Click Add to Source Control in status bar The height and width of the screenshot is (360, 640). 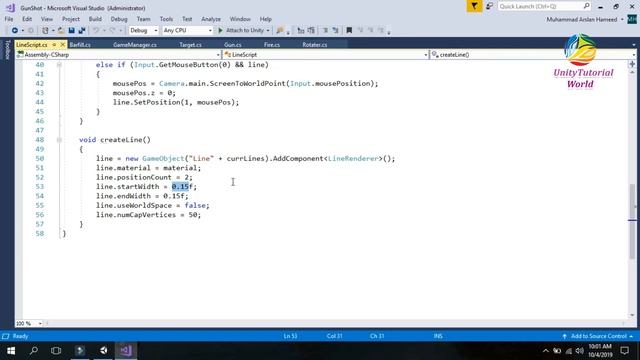pyautogui.click(x=598, y=336)
